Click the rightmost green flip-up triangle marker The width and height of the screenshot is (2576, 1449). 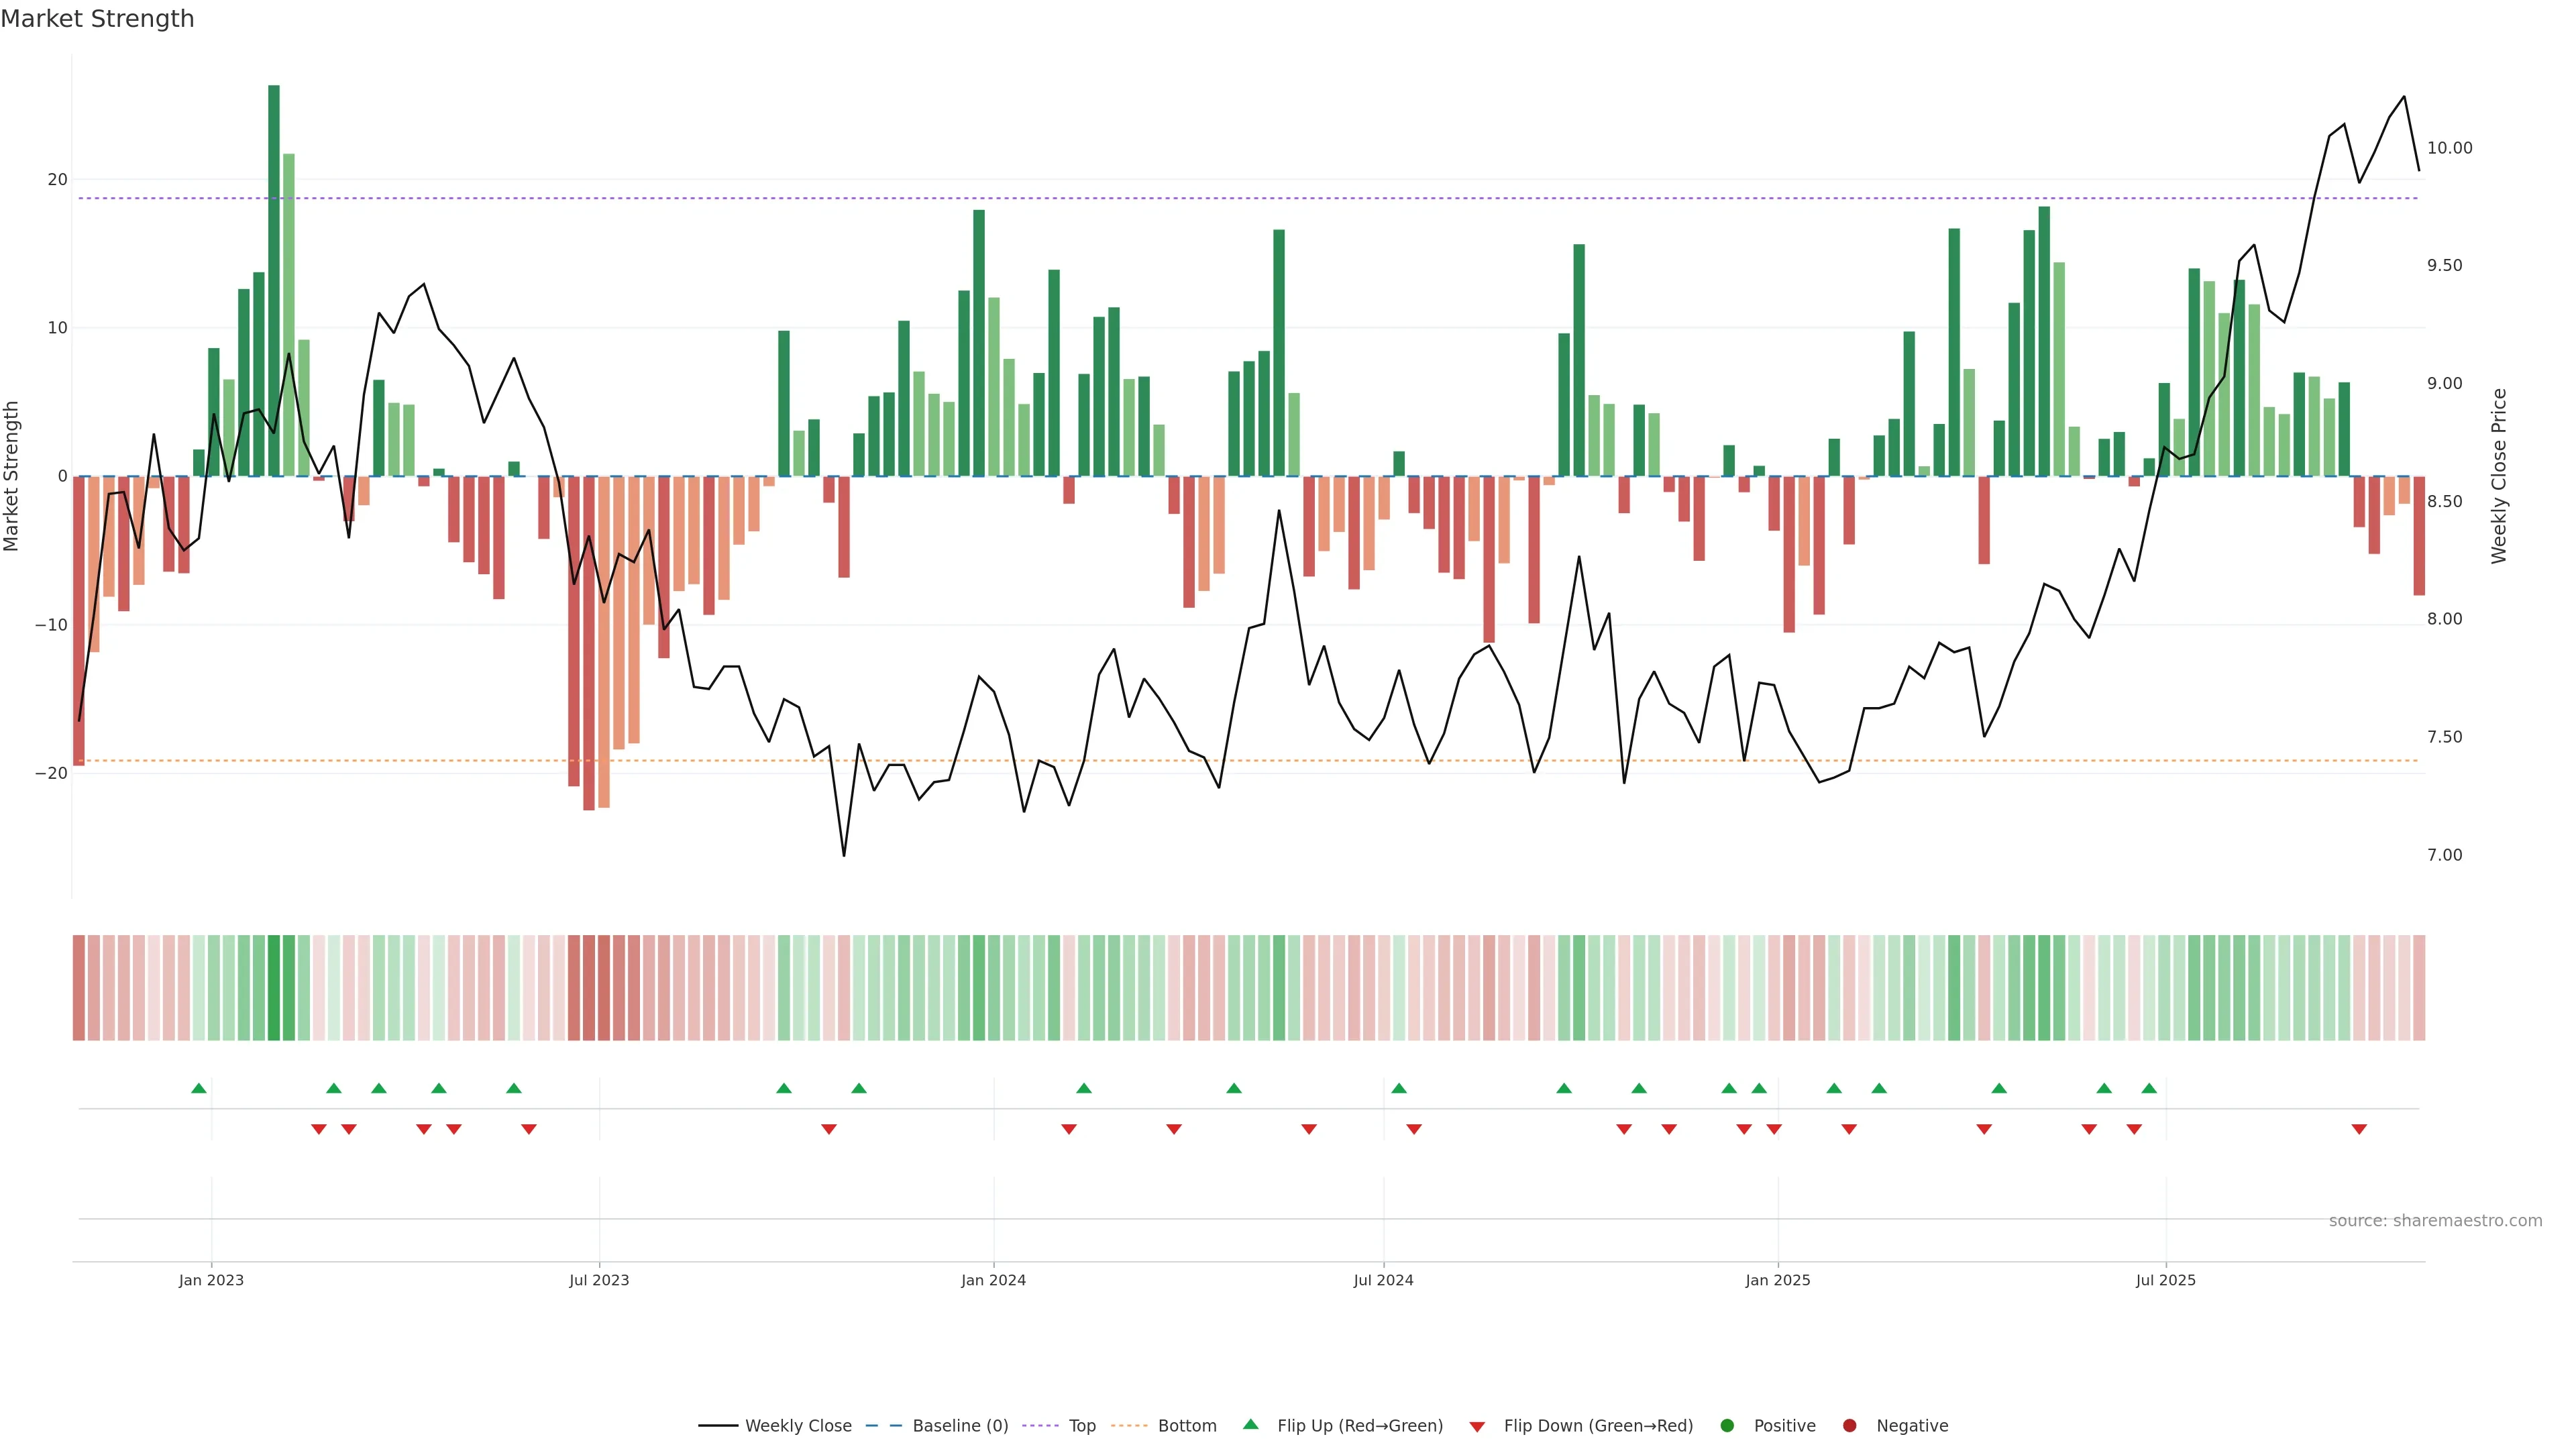tap(2149, 1088)
